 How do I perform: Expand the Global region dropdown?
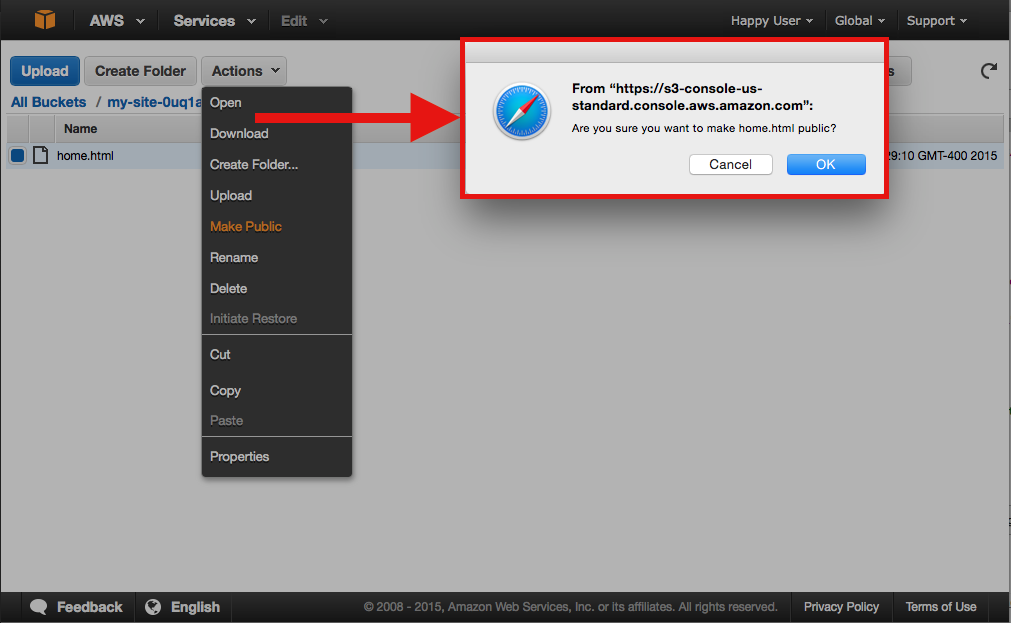[859, 21]
